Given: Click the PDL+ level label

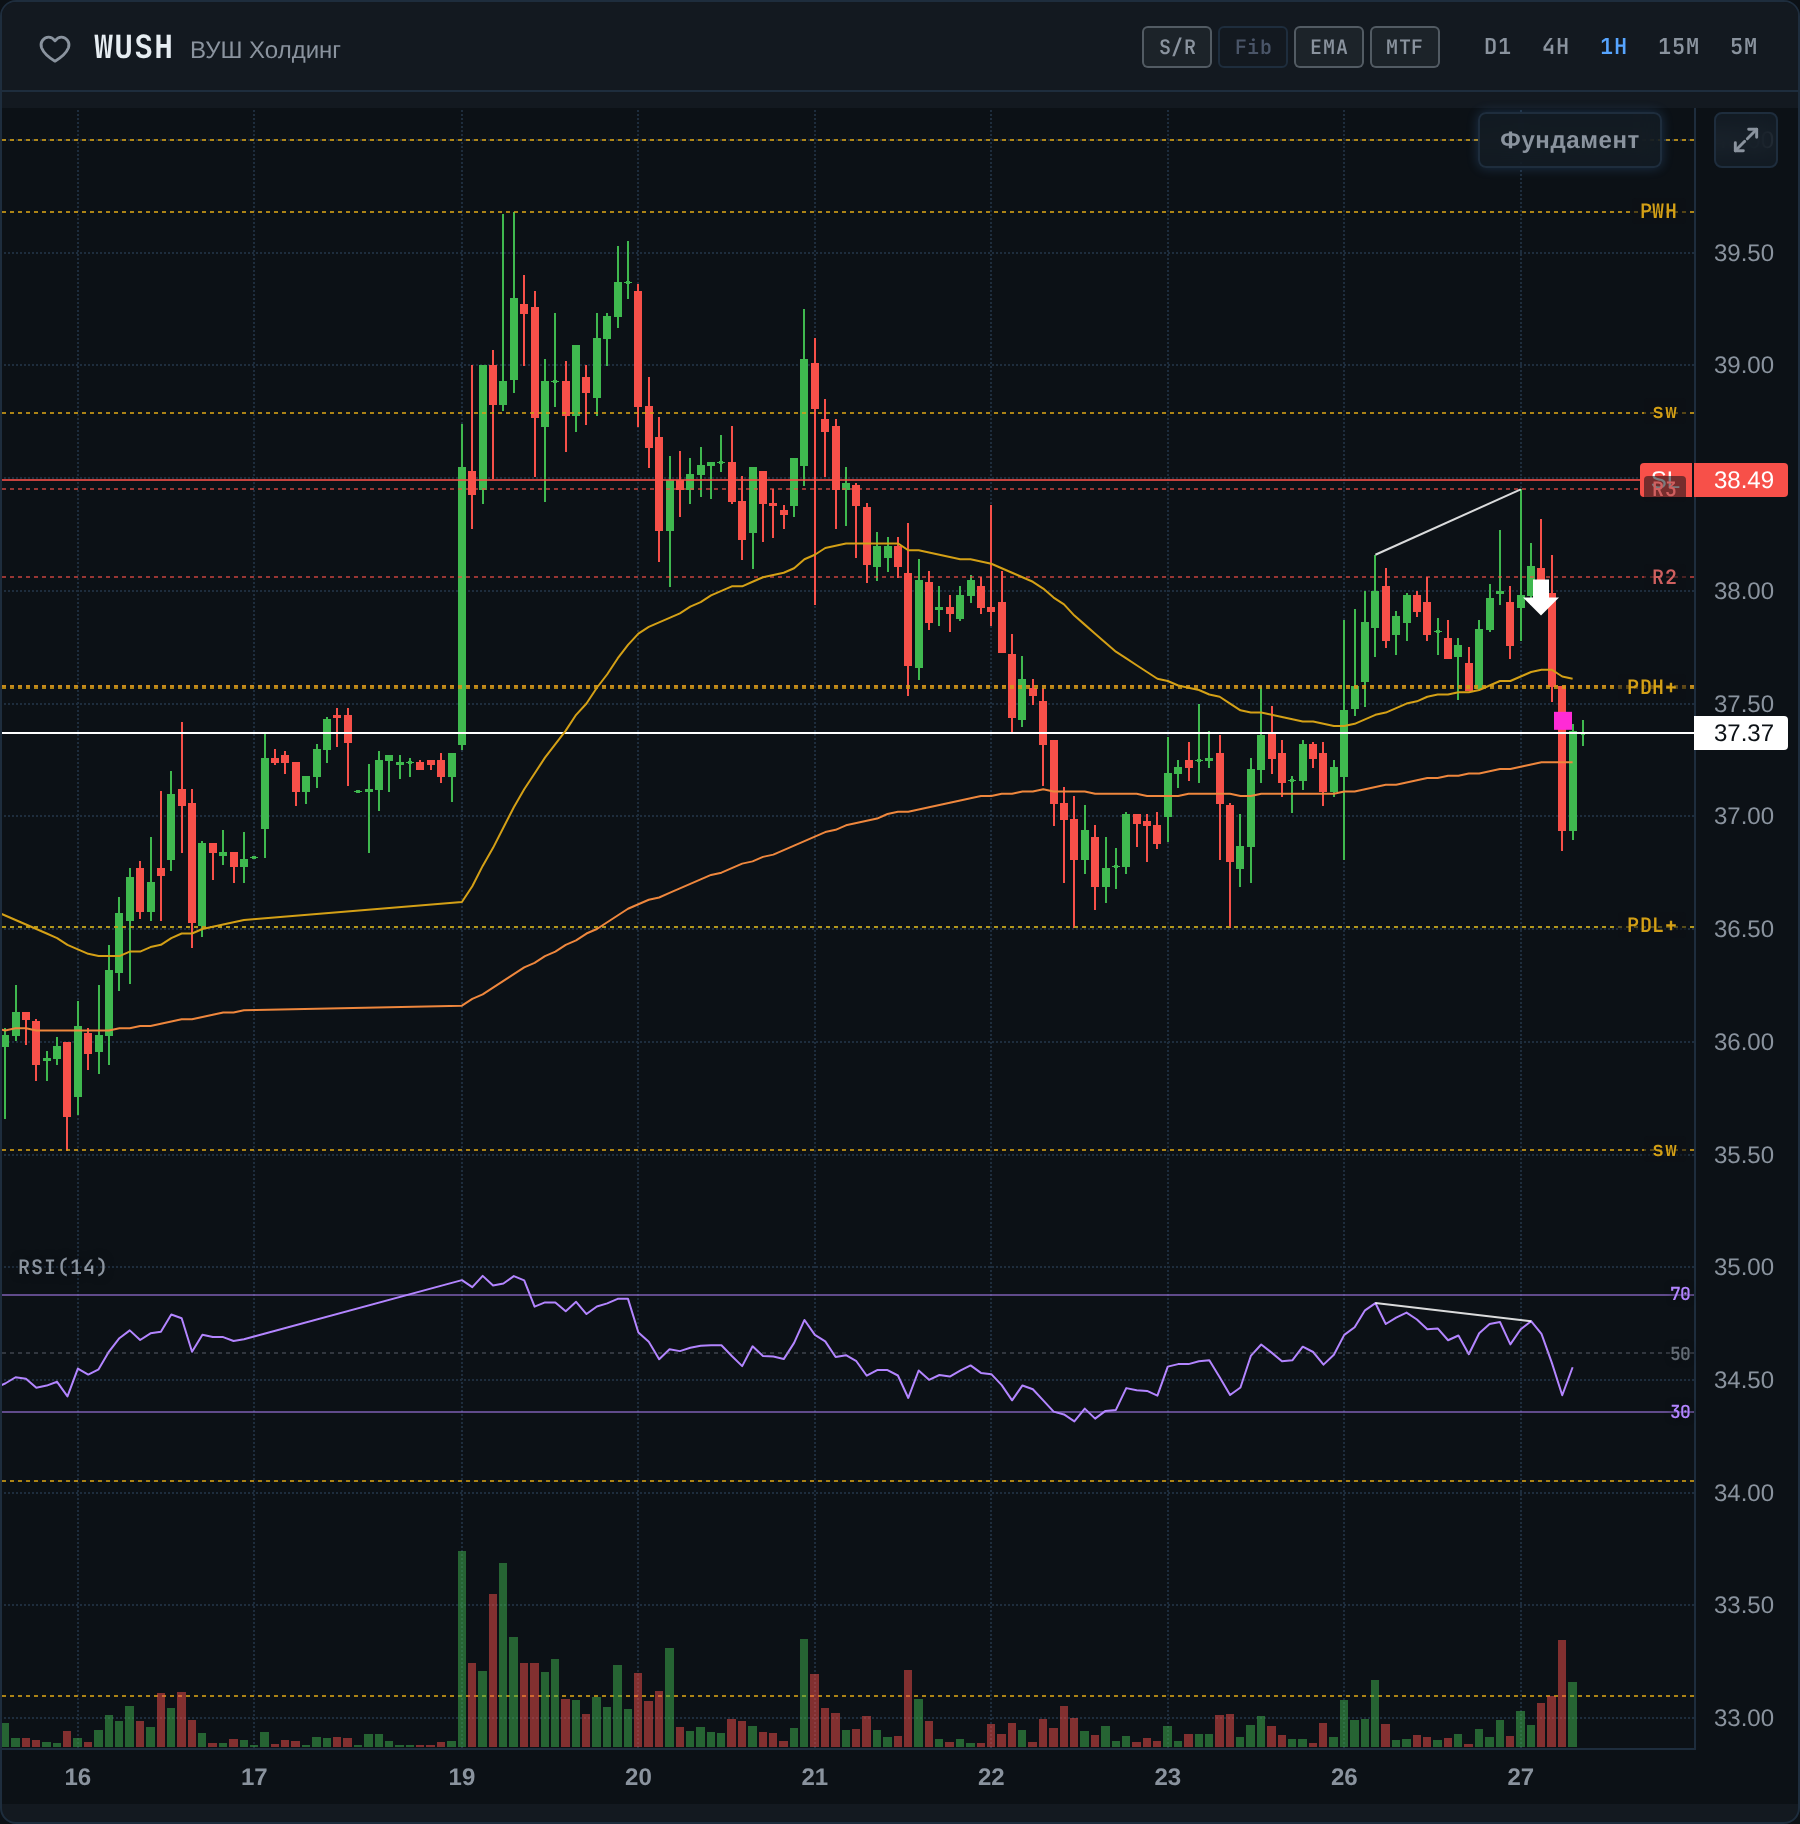Looking at the screenshot, I should (1651, 925).
